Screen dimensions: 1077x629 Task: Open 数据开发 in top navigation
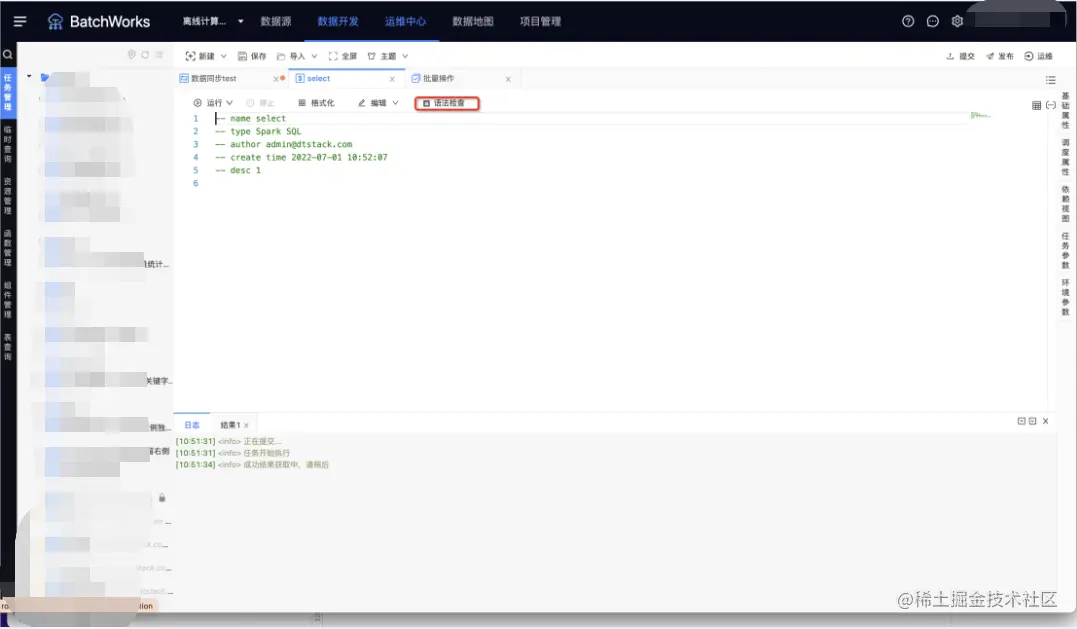[x=338, y=21]
